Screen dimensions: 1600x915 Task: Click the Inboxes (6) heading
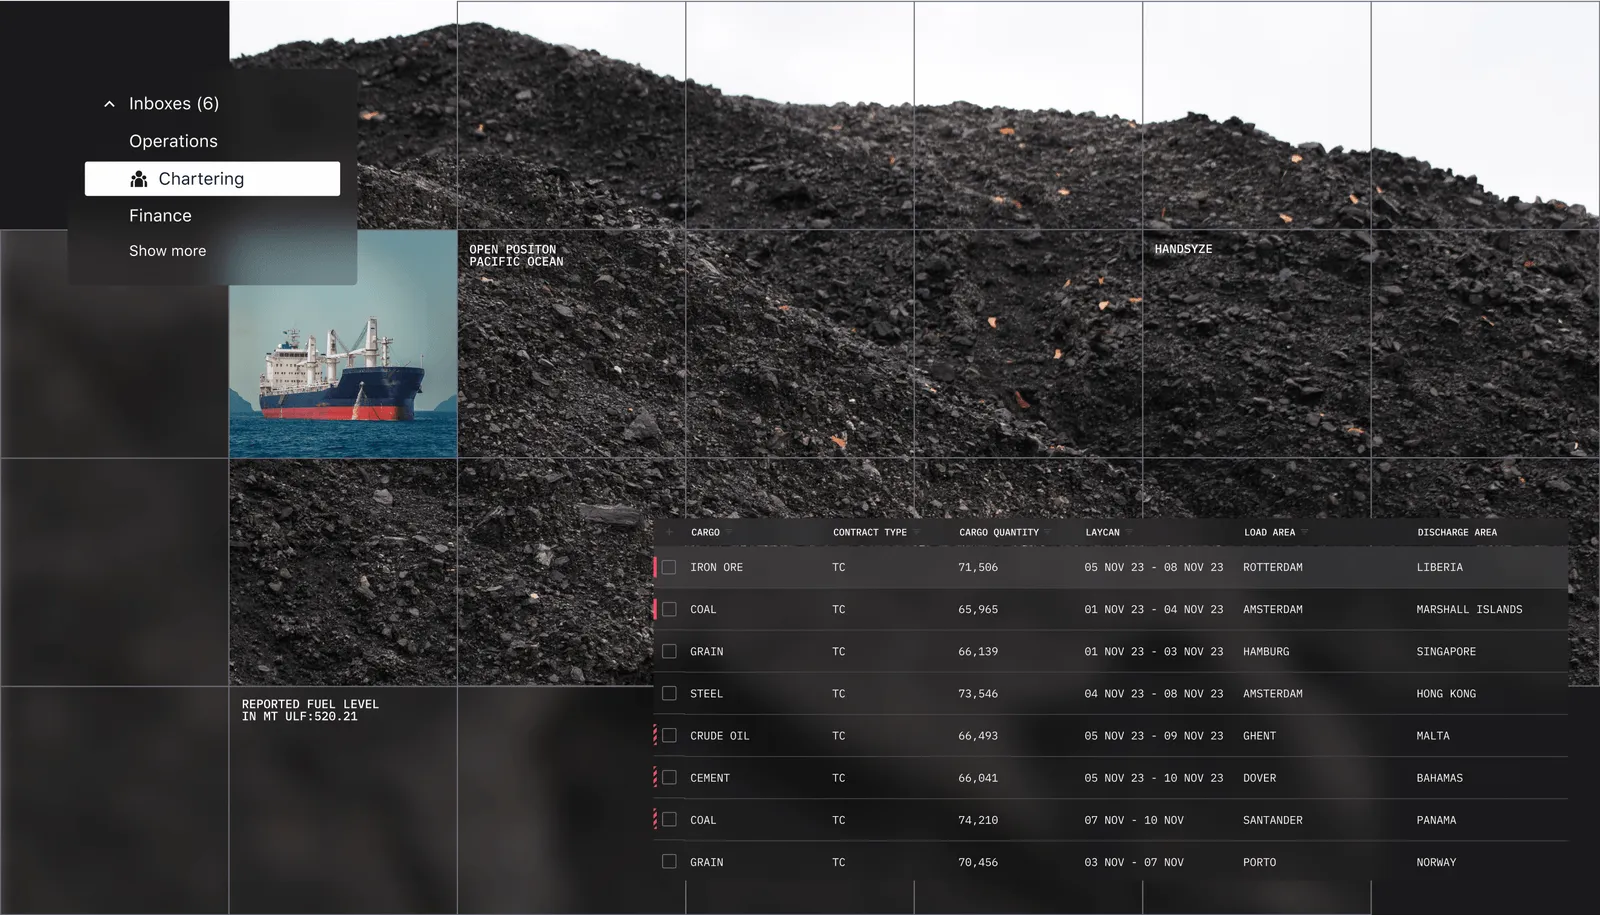point(174,103)
